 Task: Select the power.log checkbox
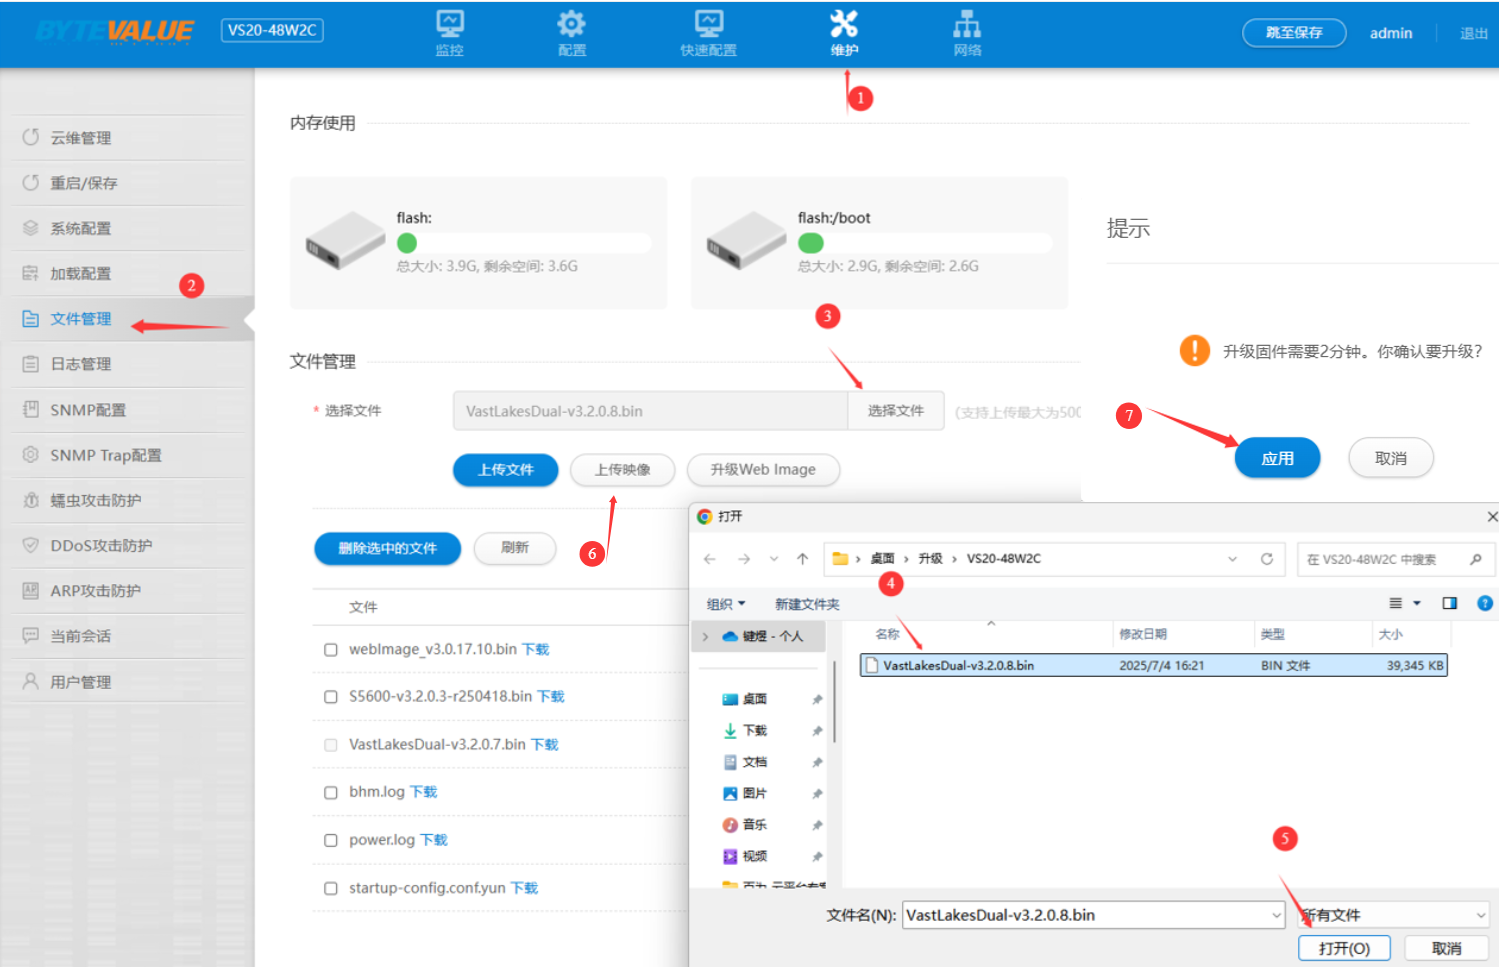(x=331, y=841)
